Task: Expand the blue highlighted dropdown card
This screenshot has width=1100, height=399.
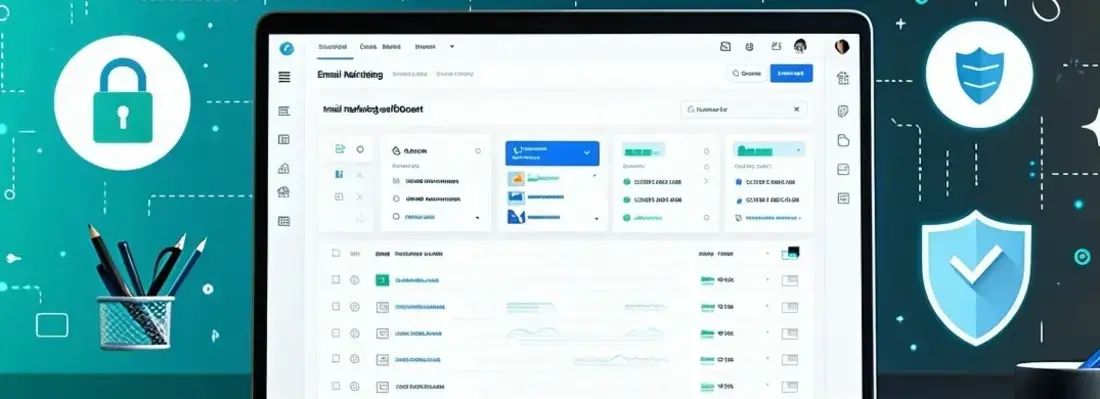Action: 552,153
